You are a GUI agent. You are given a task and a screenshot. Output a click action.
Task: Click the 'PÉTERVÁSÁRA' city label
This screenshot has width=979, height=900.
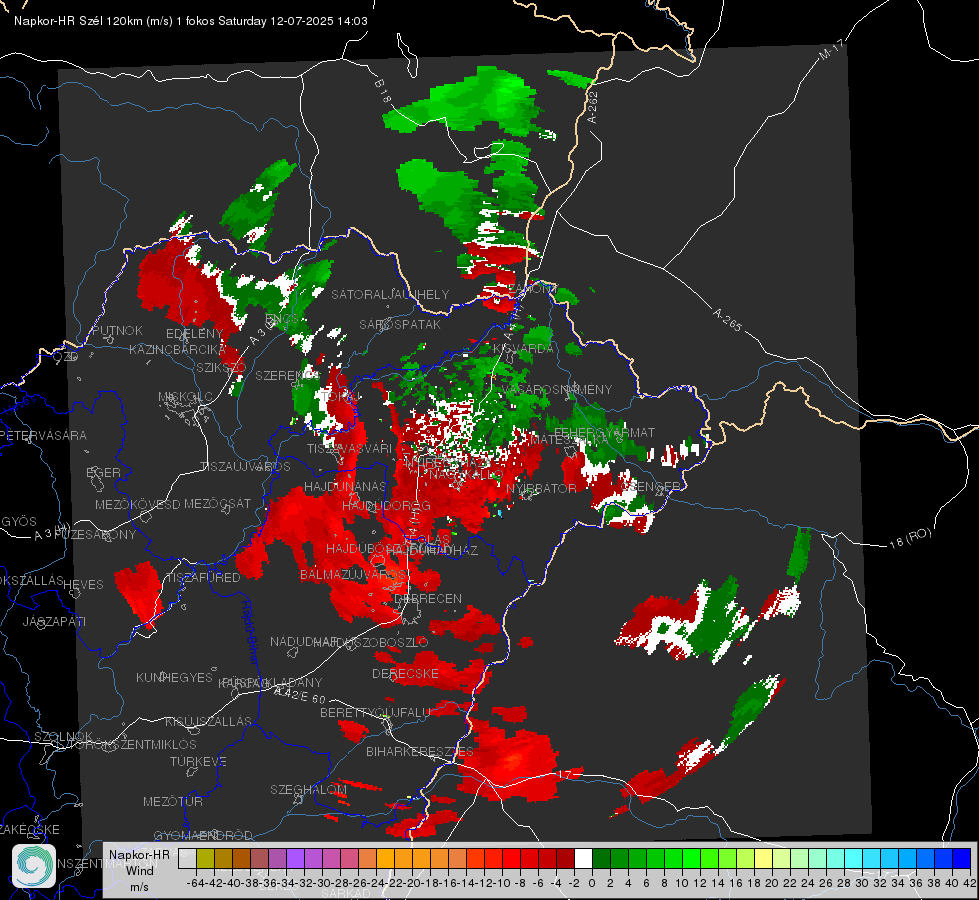click(45, 435)
